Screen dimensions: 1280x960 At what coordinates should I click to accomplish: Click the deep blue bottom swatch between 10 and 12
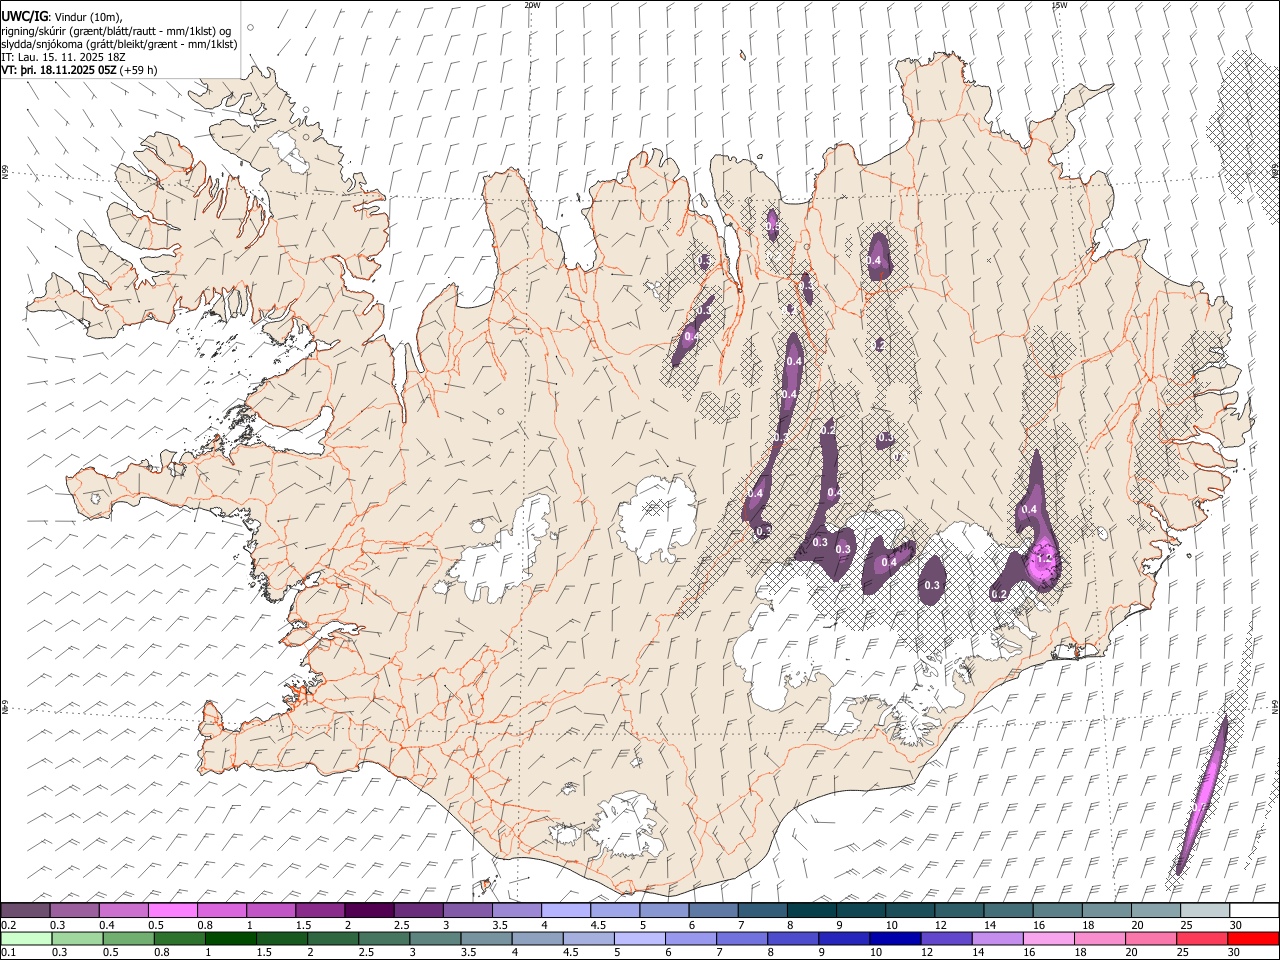tap(895, 938)
